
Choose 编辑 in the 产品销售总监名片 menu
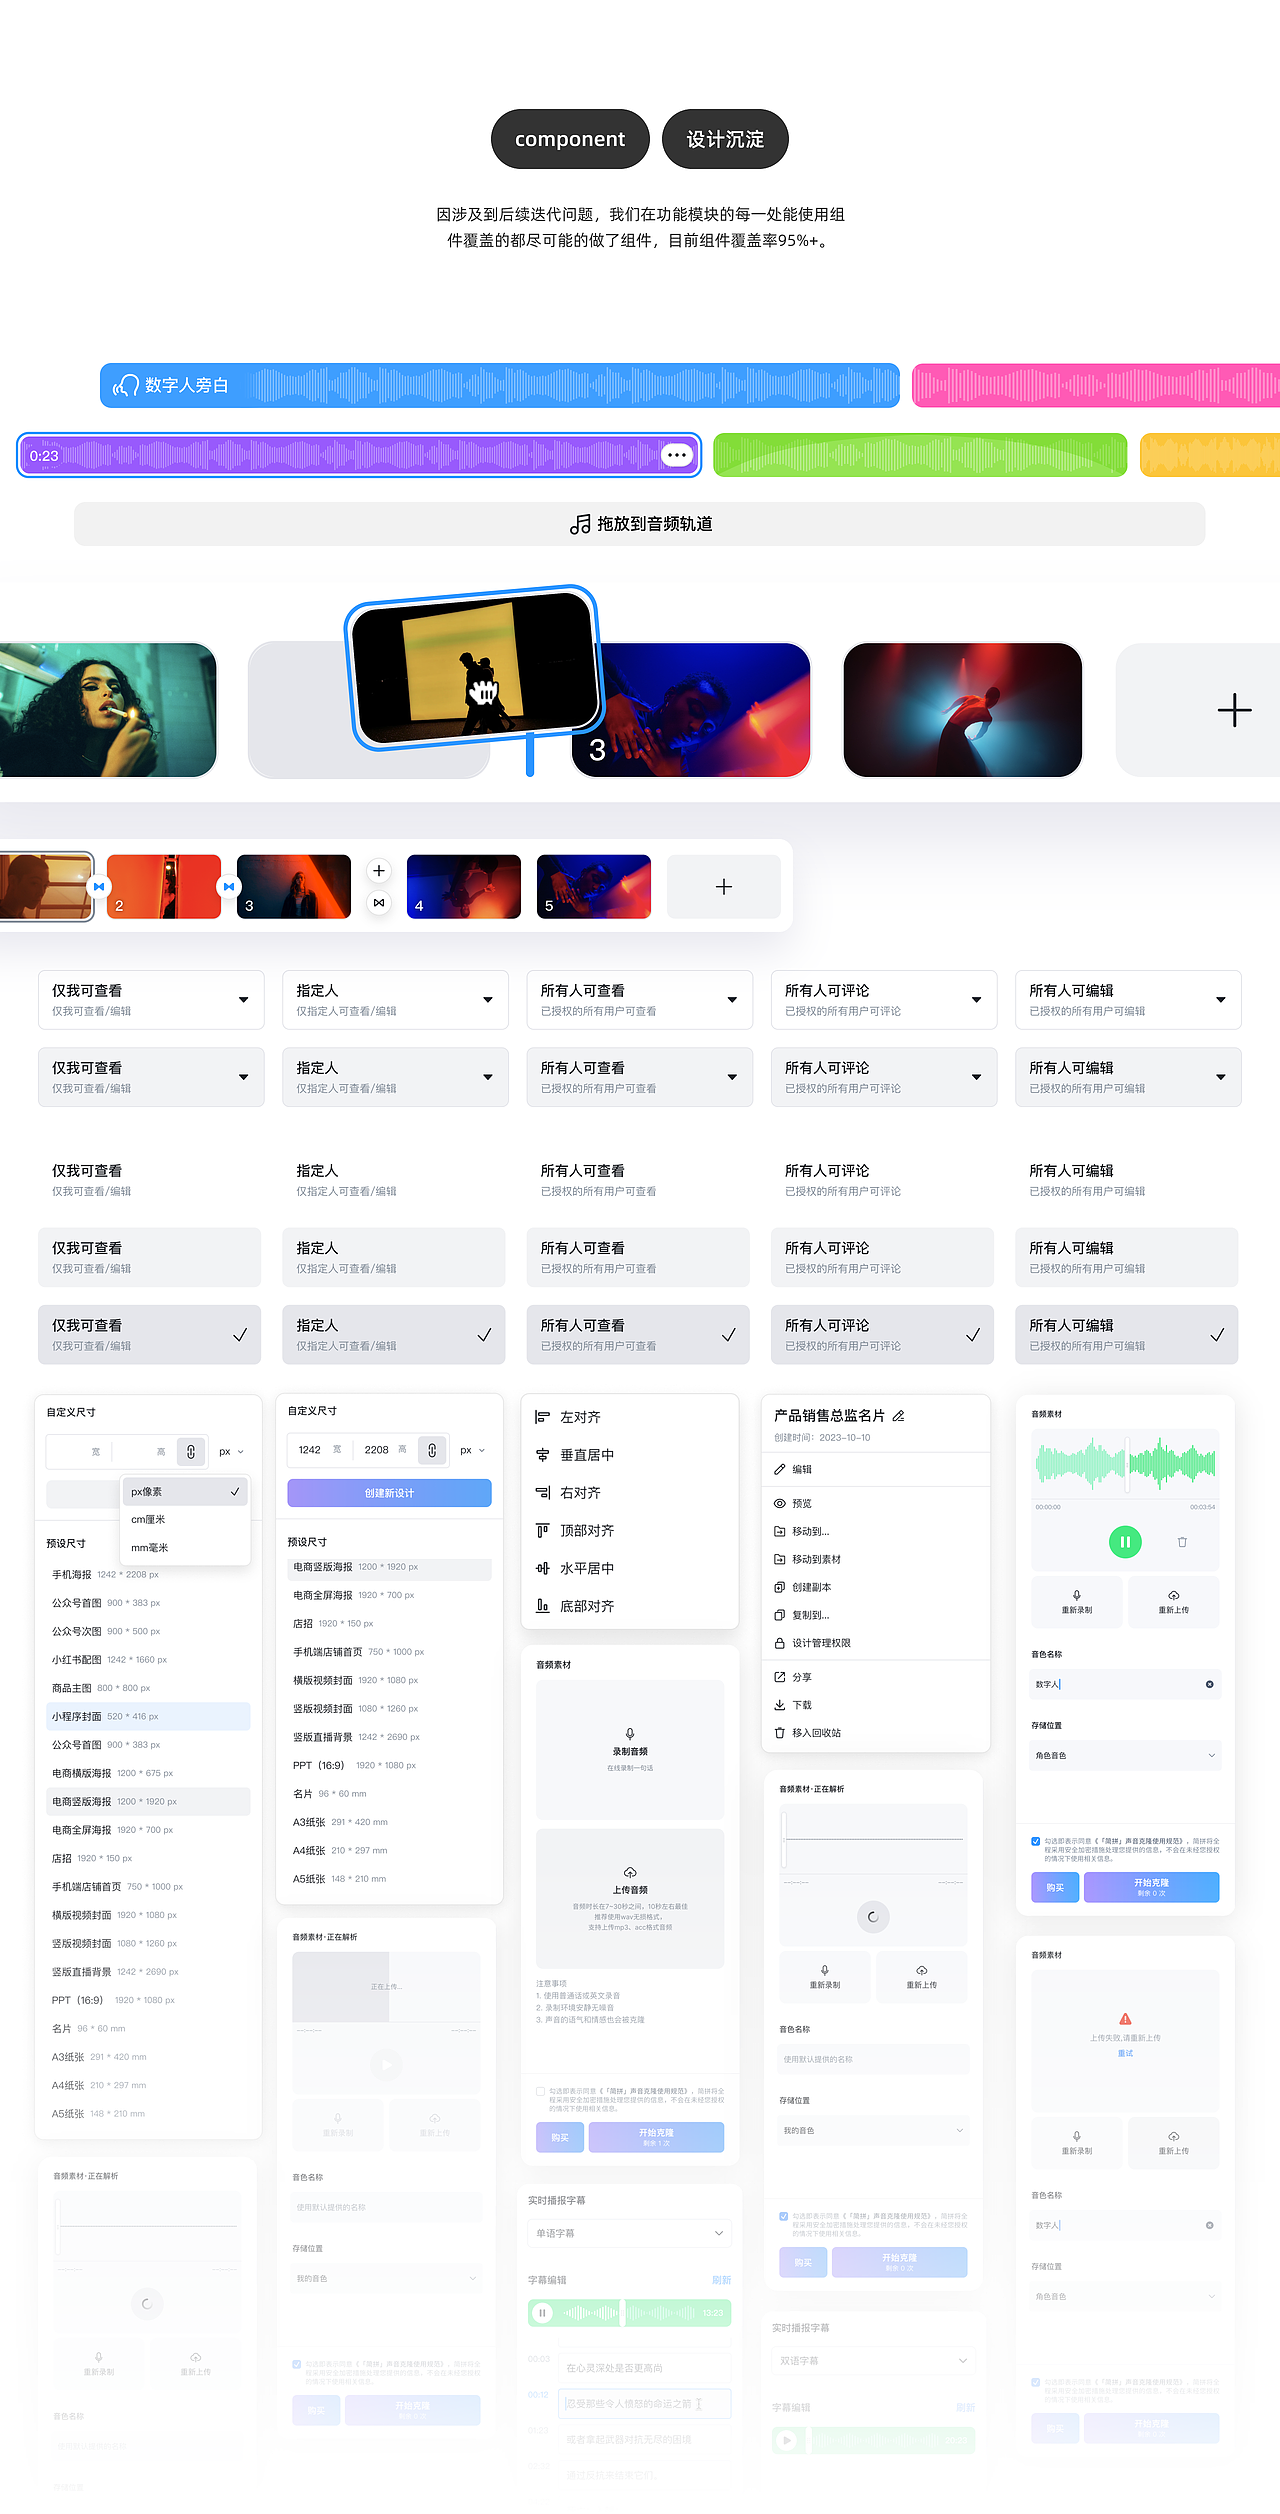pos(876,1469)
